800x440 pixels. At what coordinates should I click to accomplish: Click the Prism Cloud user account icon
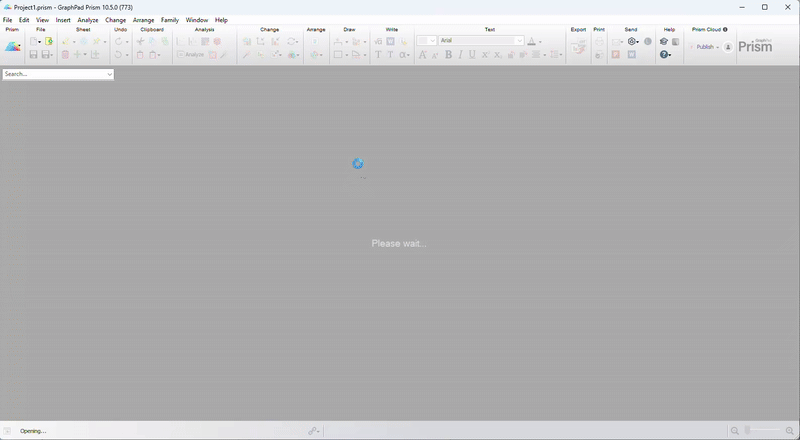point(728,47)
